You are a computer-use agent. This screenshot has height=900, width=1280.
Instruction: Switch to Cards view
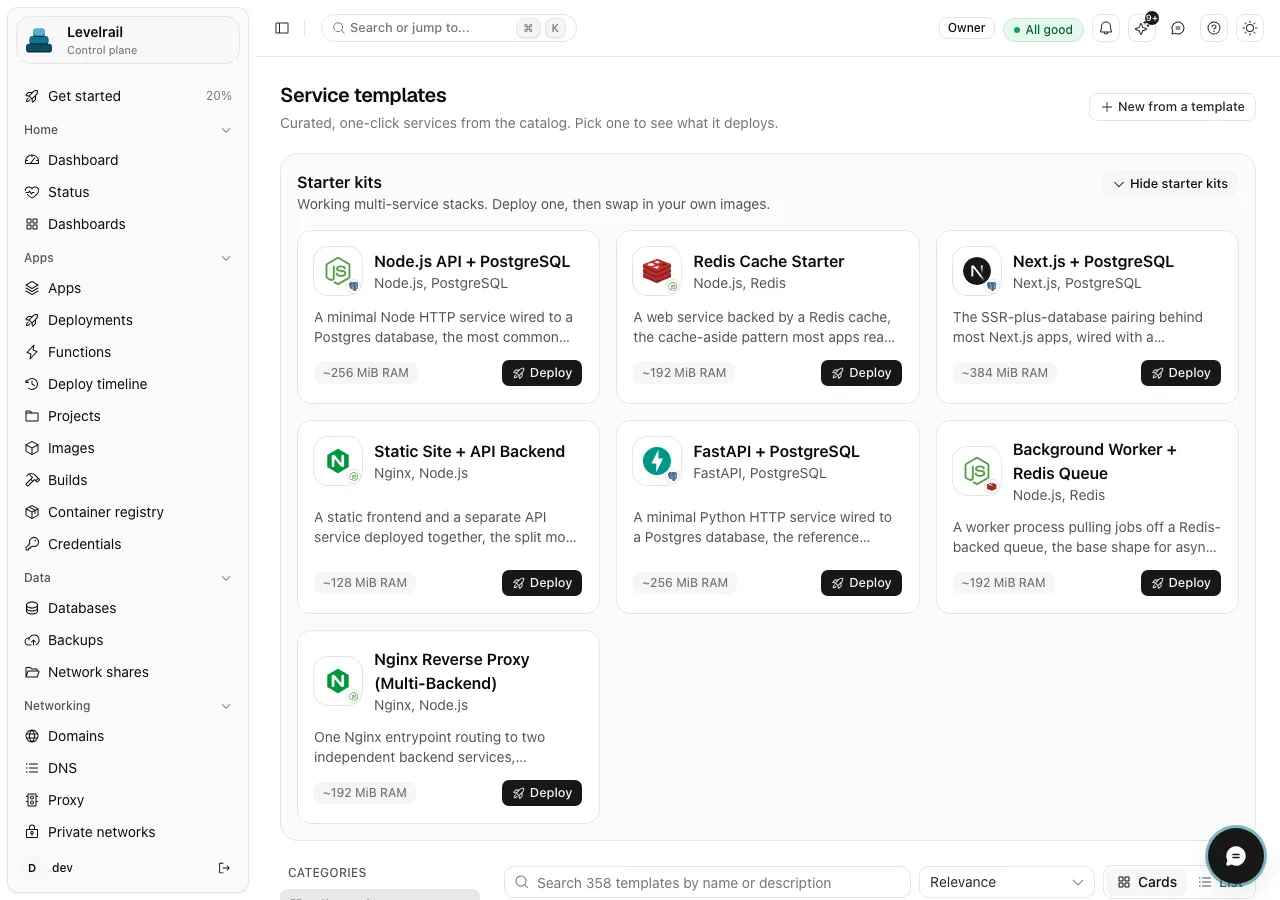pos(1147,882)
